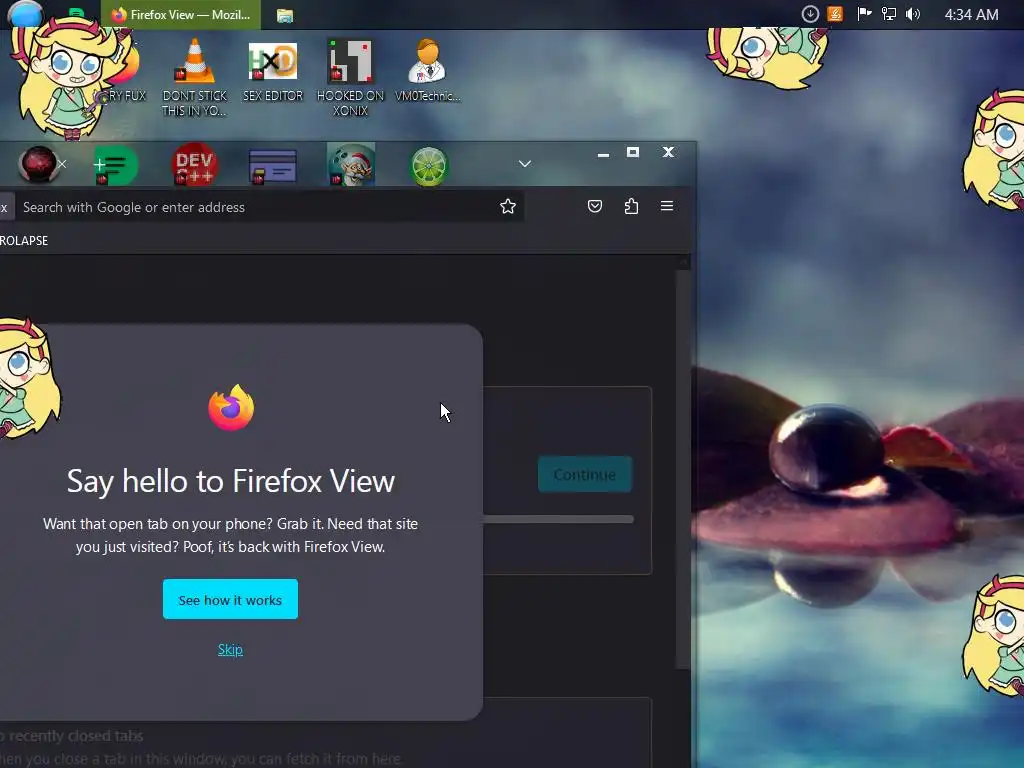Open the VMOTechnic doctor icon shortcut
Screen dimensions: 1024x768
(428, 69)
